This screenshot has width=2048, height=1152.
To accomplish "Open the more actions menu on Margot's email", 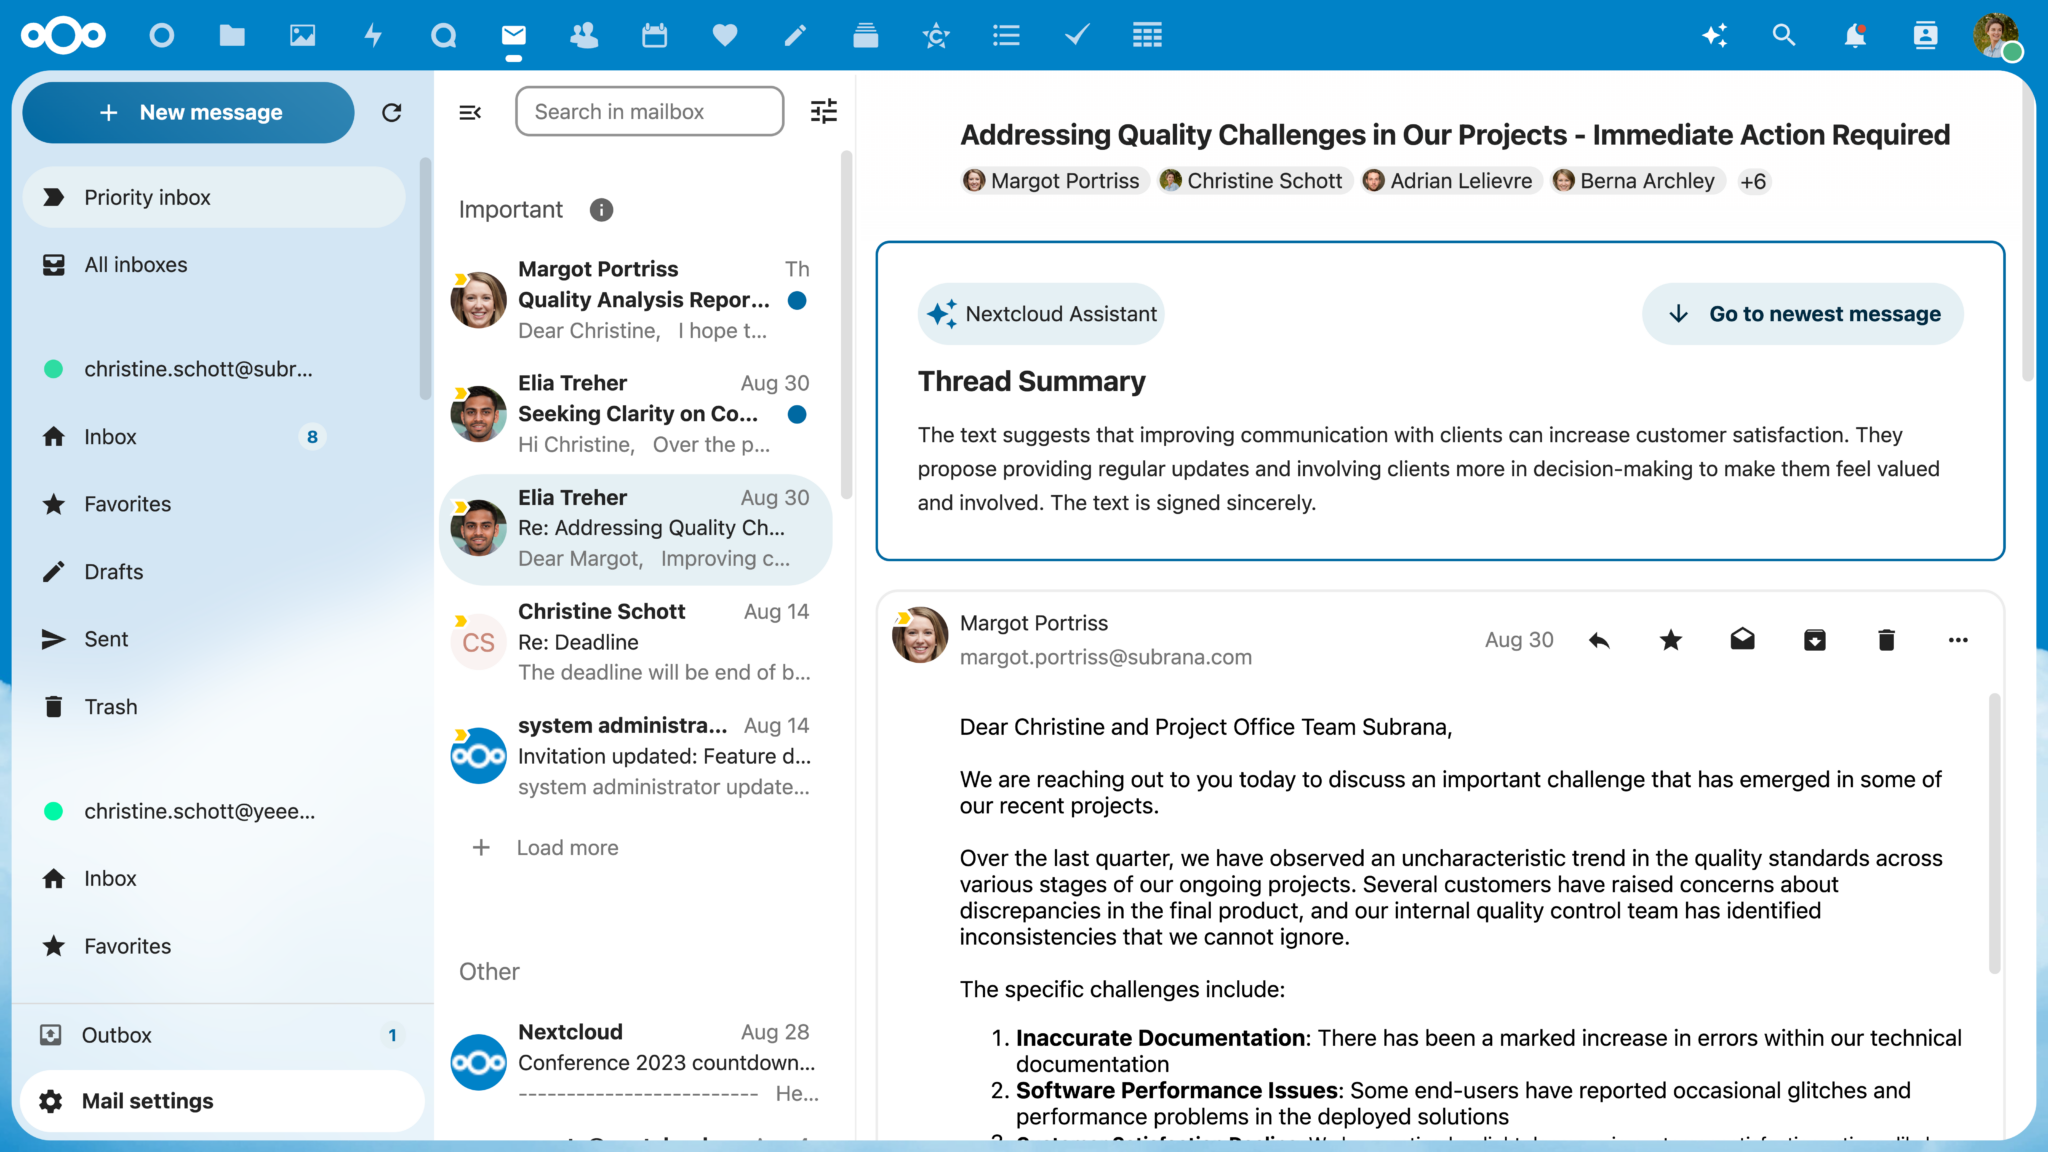I will (x=1958, y=639).
